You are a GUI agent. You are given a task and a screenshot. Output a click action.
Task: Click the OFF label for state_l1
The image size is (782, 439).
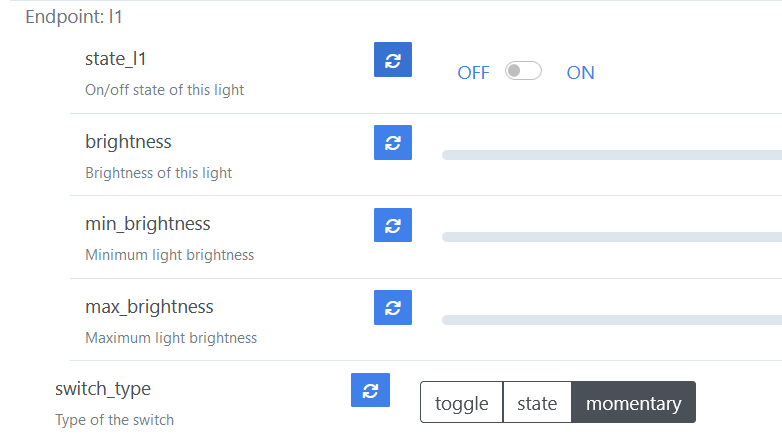(x=473, y=73)
